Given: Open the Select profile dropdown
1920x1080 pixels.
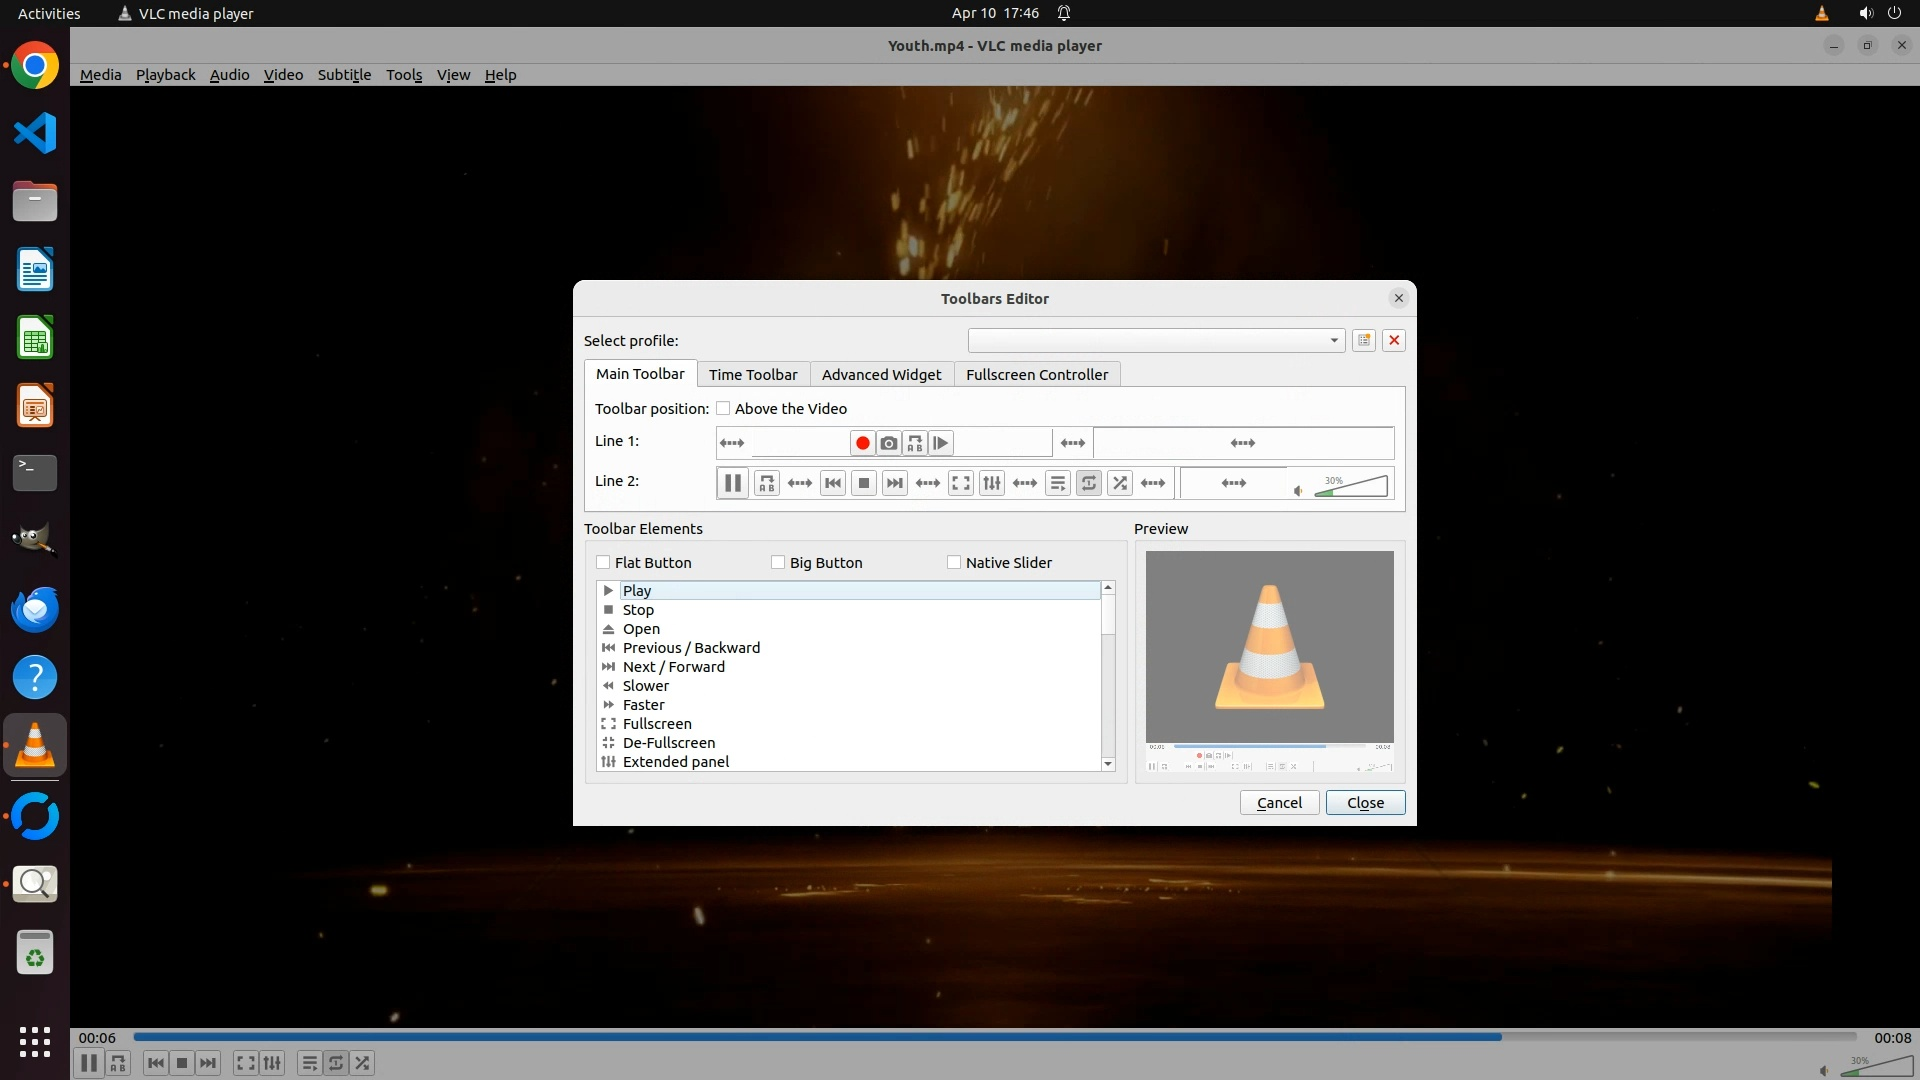Looking at the screenshot, I should (x=1155, y=340).
